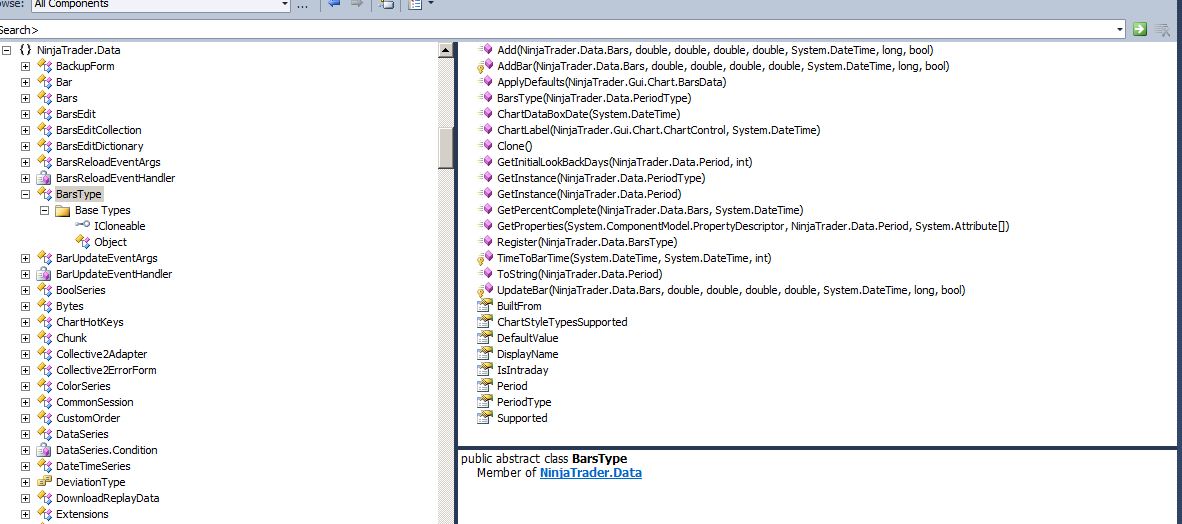Click the Supported property icon
Viewport: 1182px width, 524px height.
485,418
